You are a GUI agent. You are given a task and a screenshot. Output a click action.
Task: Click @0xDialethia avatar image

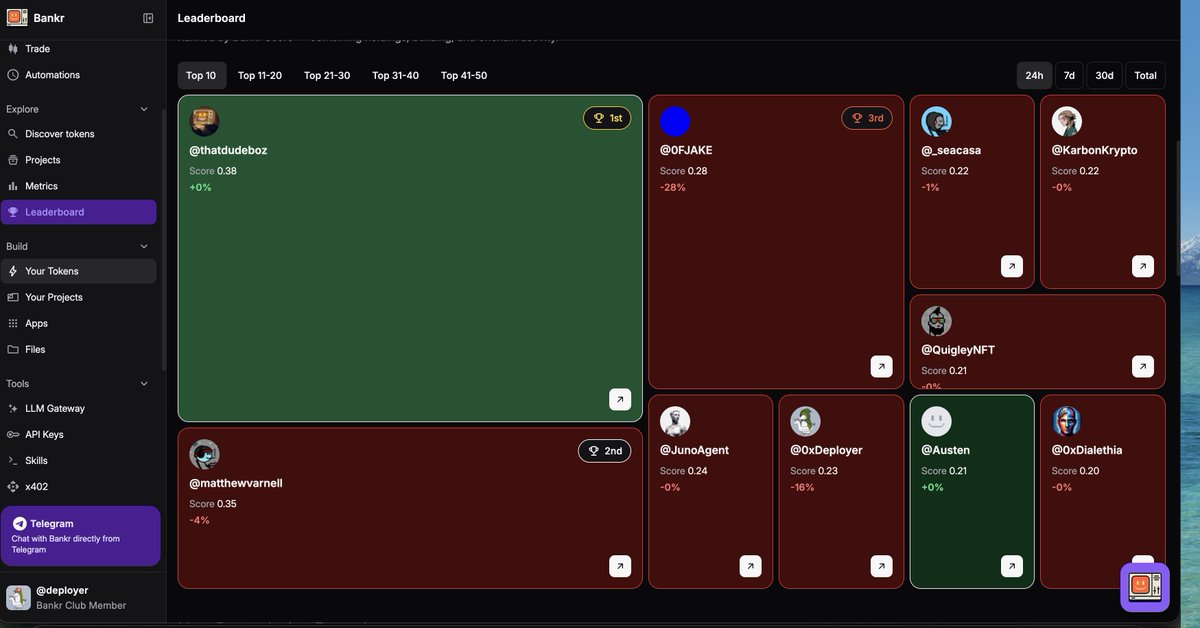click(x=1066, y=421)
